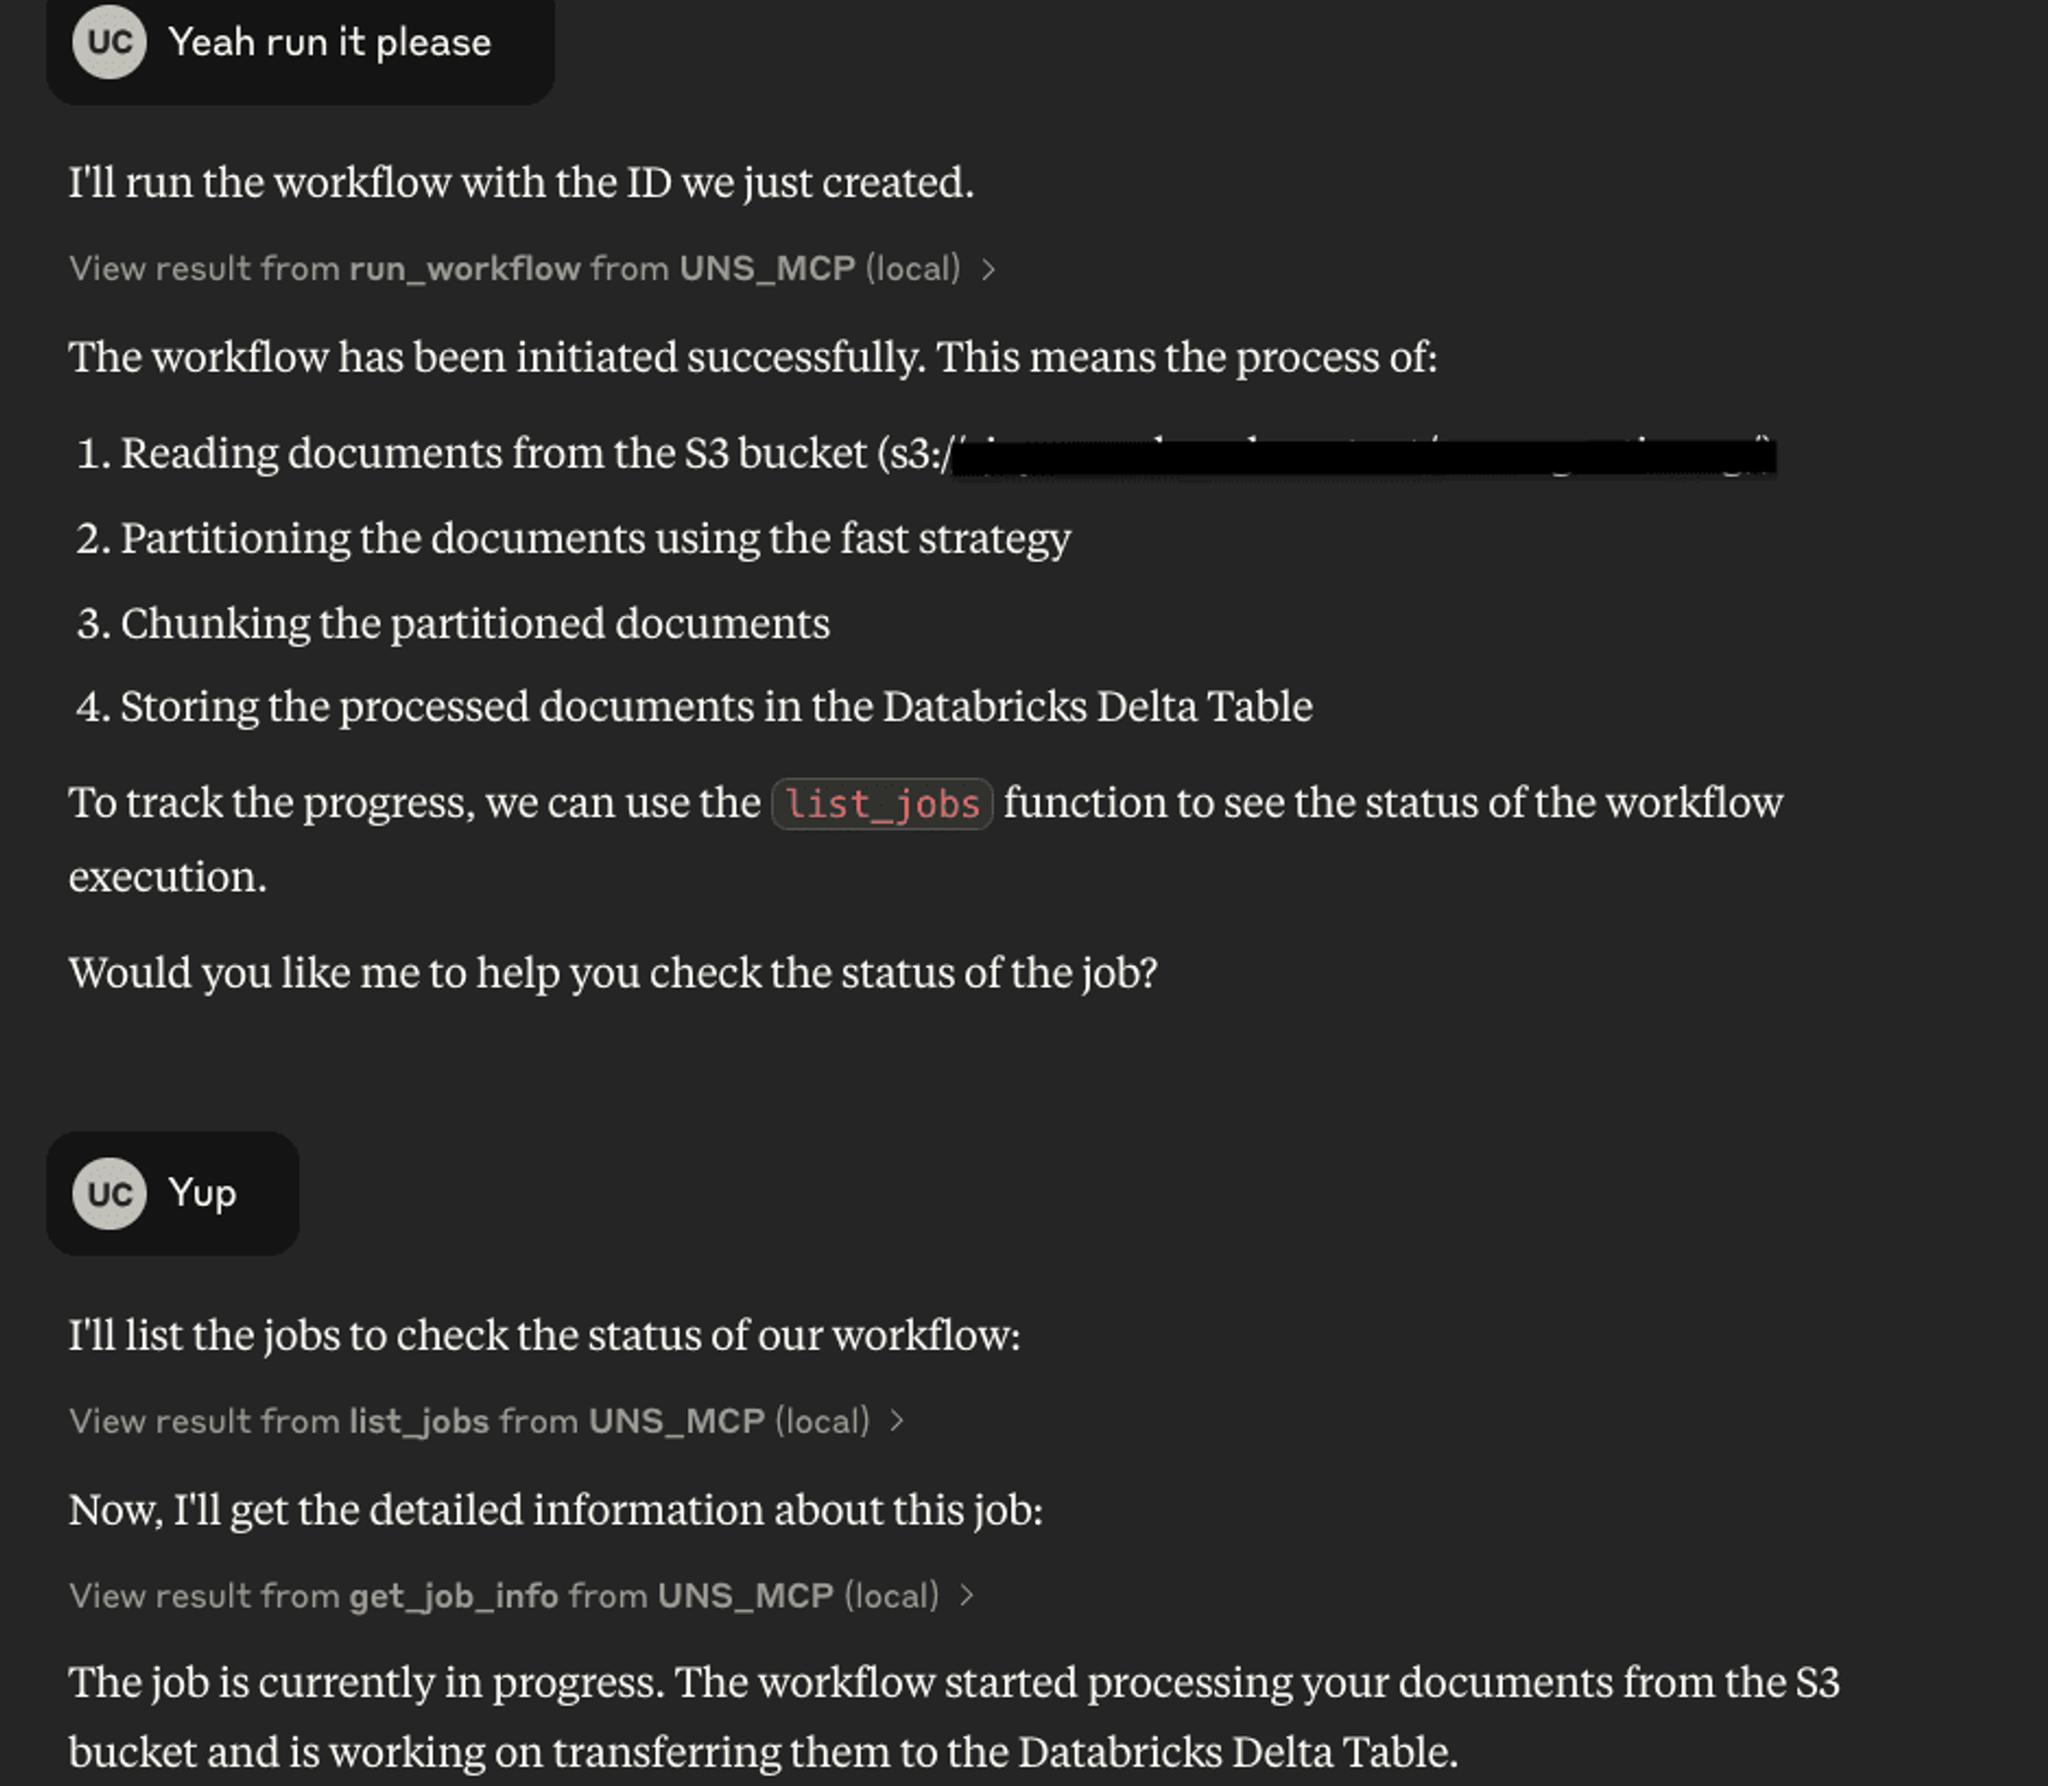This screenshot has height=1786, width=2048.
Task: Open "View result from list_jobs" link text
Action: click(469, 1421)
